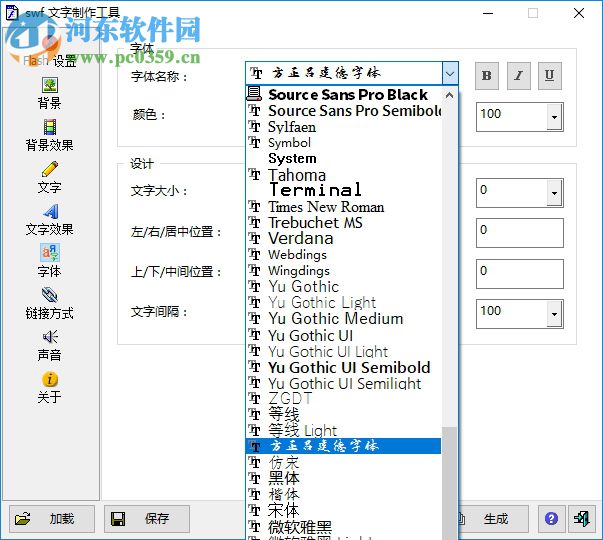Choose Source Sans Pro Semibold font
This screenshot has width=603, height=540.
pos(343,111)
